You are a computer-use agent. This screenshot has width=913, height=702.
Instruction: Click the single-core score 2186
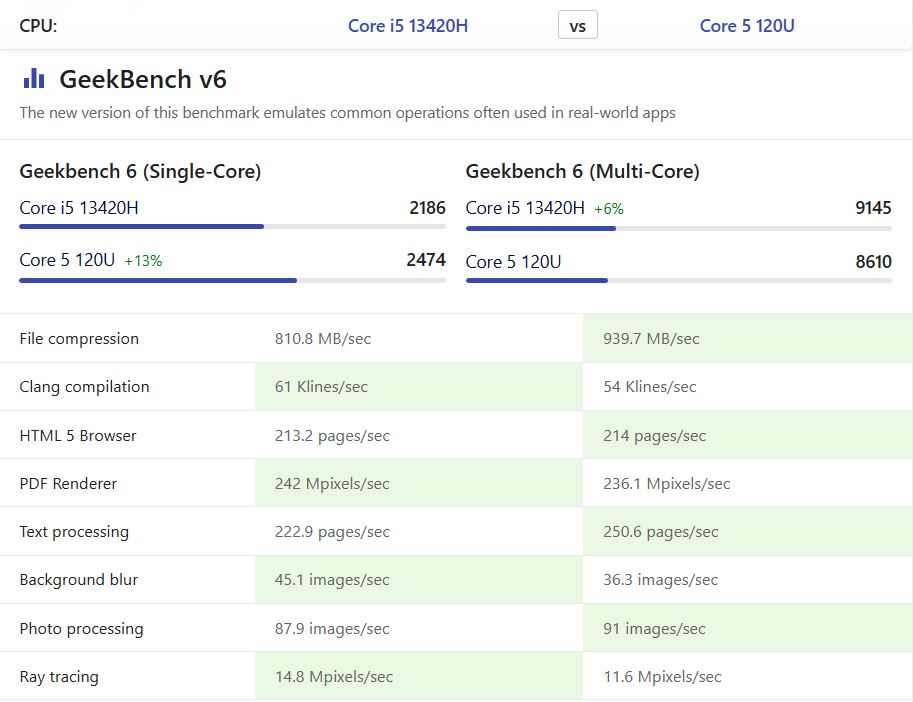coord(427,208)
